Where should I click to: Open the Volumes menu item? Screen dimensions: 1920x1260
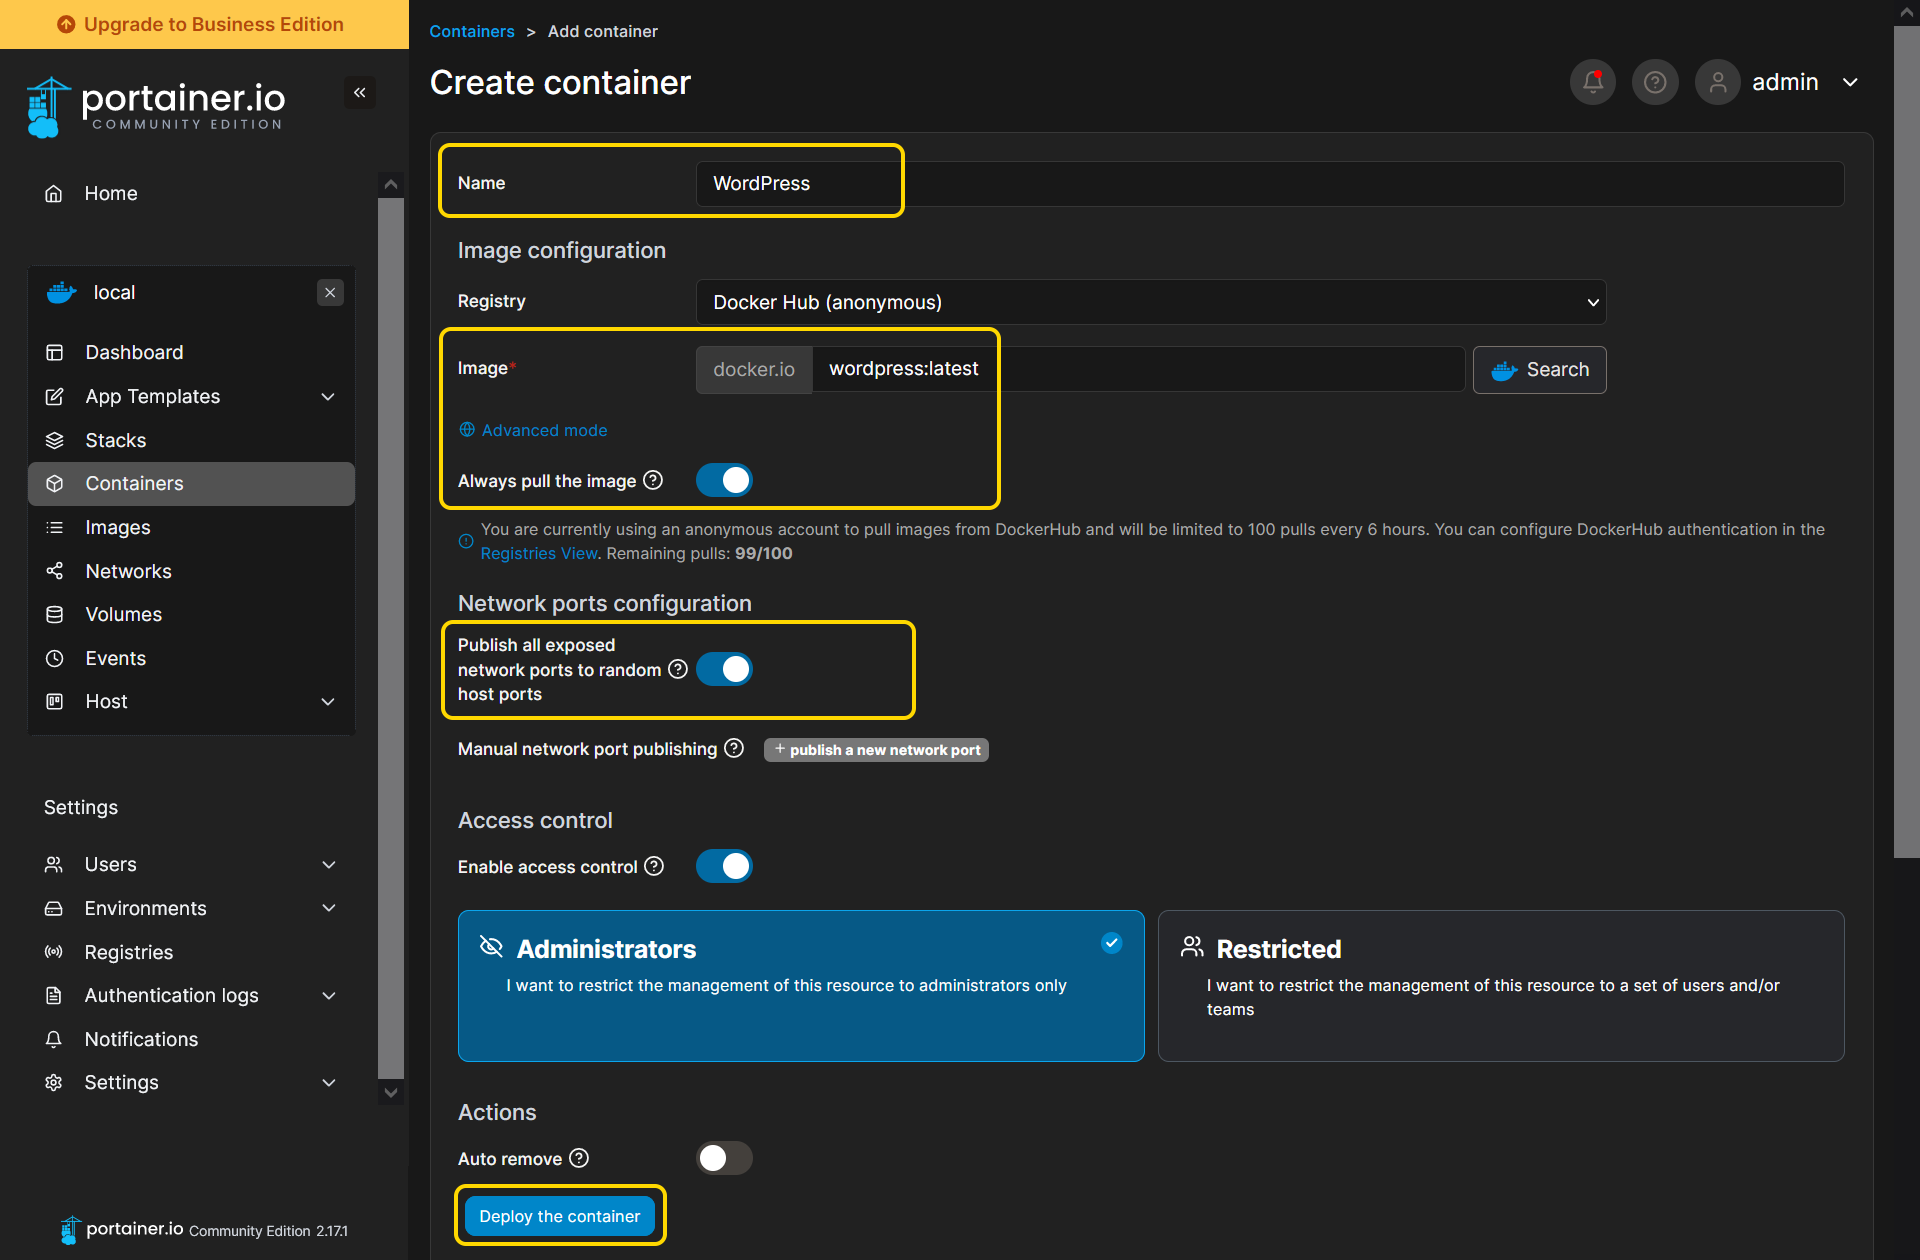(192, 615)
